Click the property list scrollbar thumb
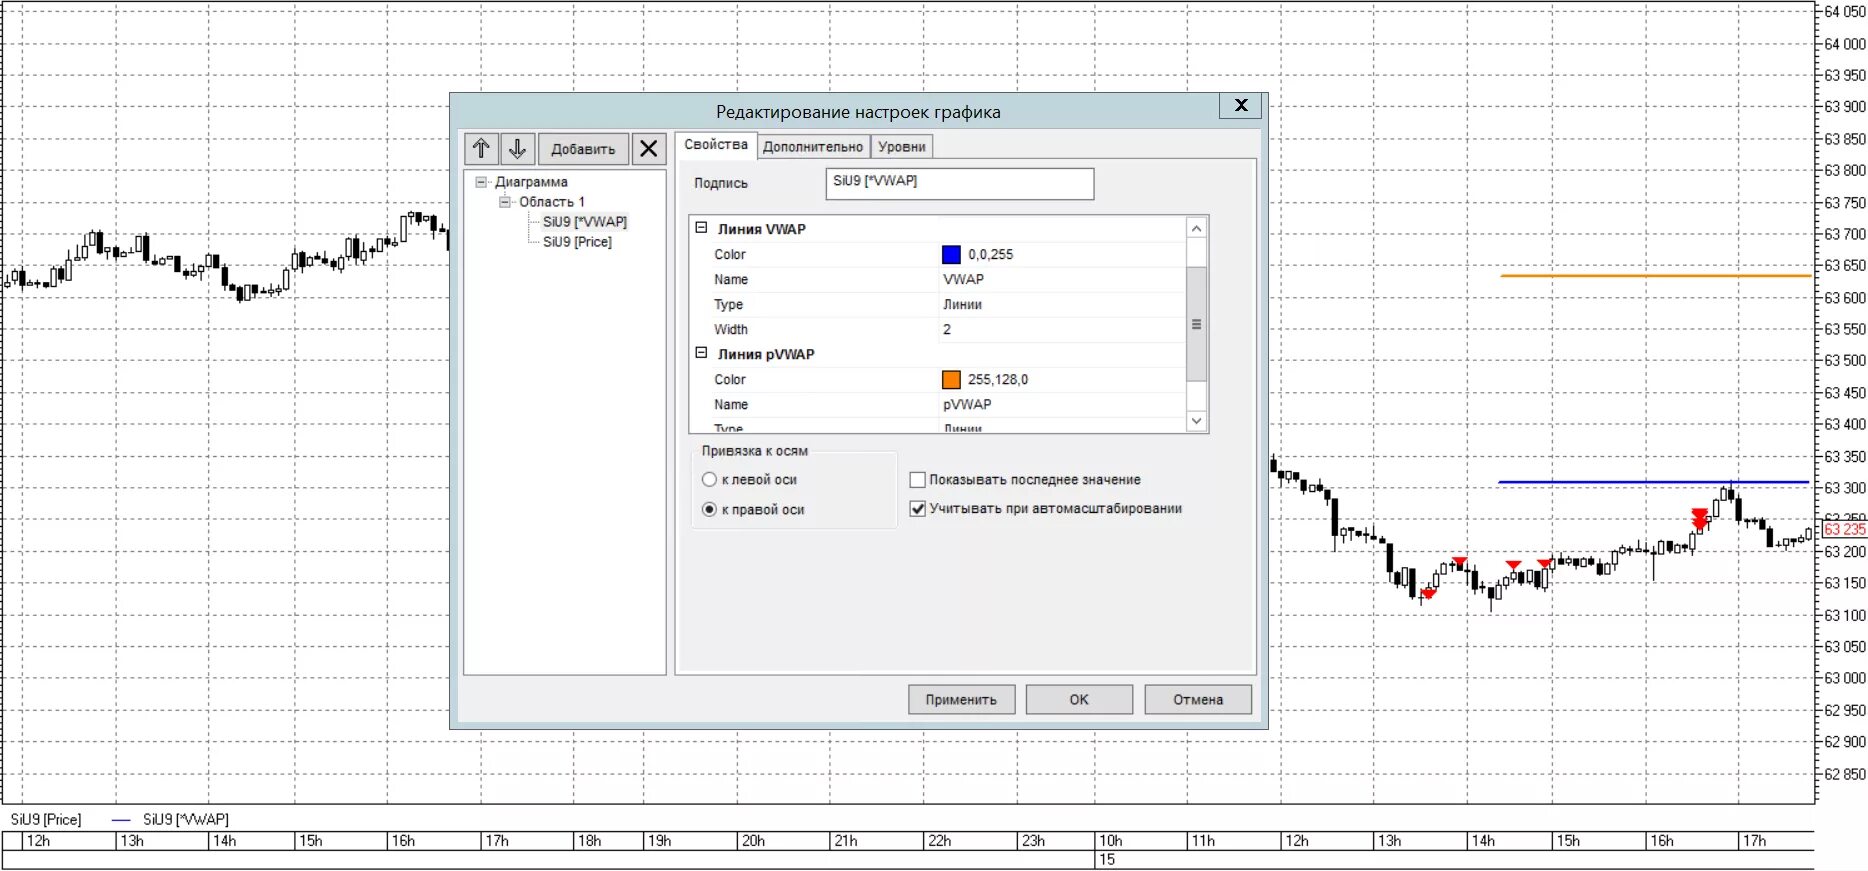 point(1196,324)
